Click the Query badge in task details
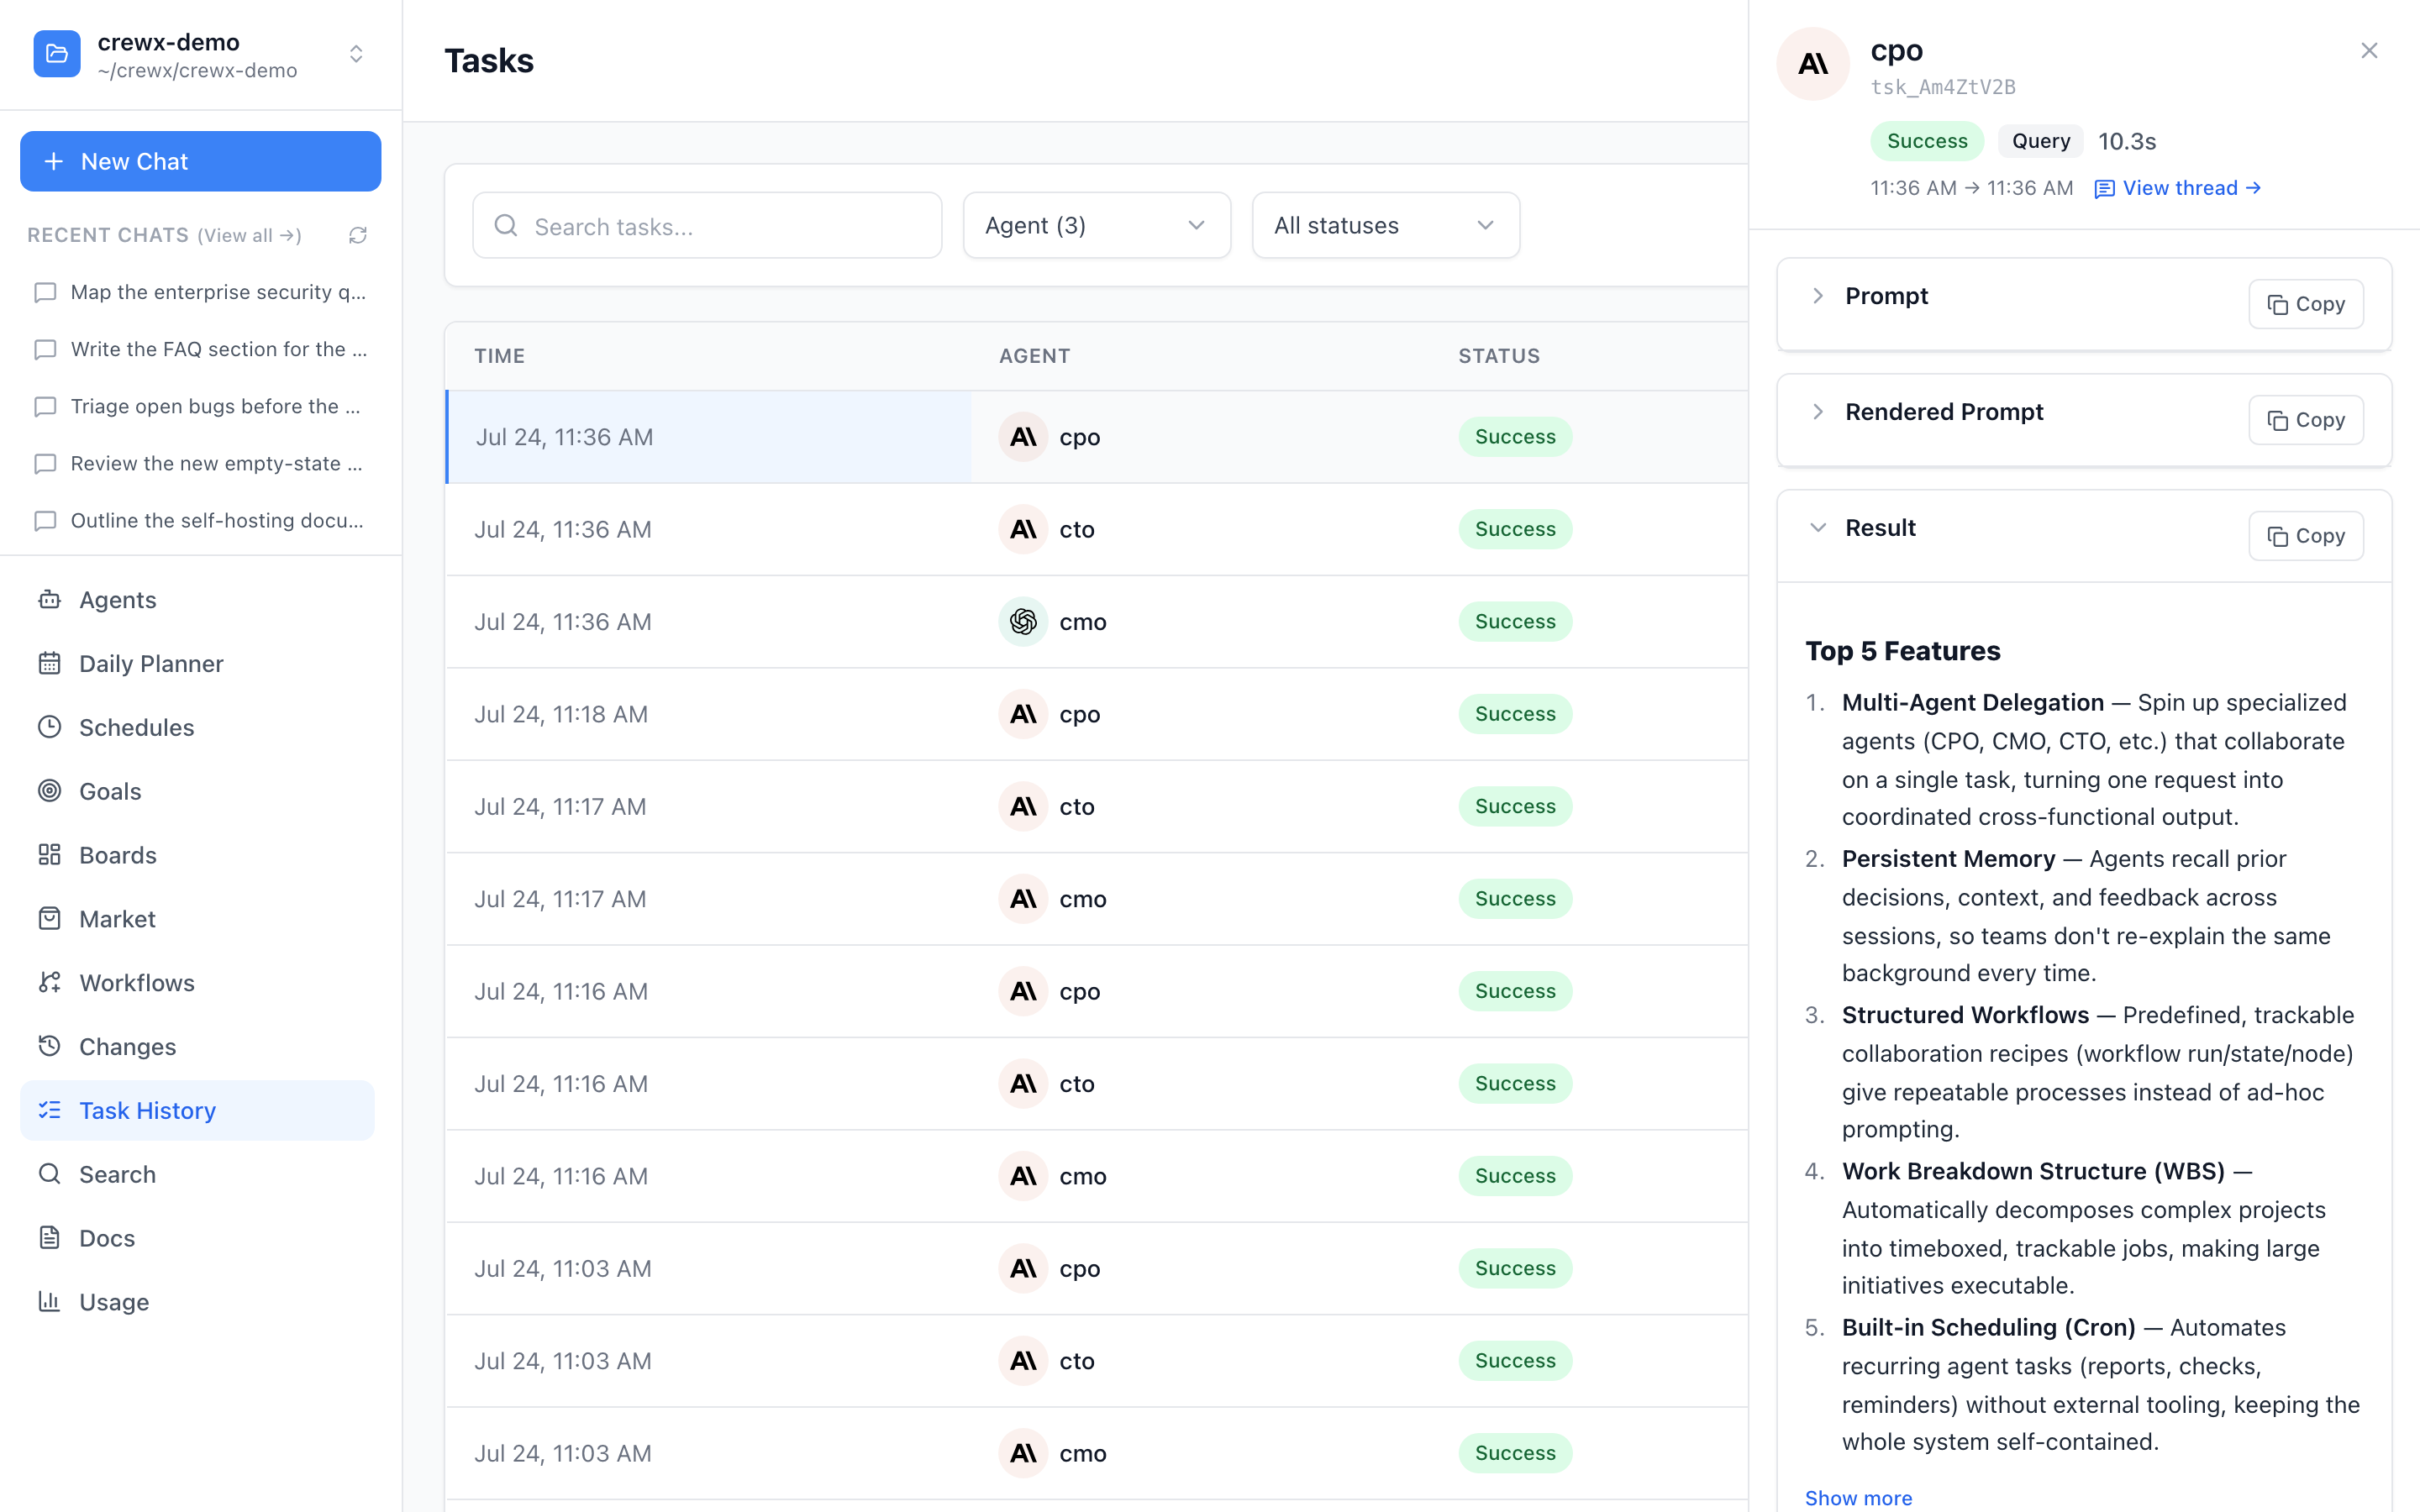Screen dimensions: 2420x1512 [x=2040, y=141]
